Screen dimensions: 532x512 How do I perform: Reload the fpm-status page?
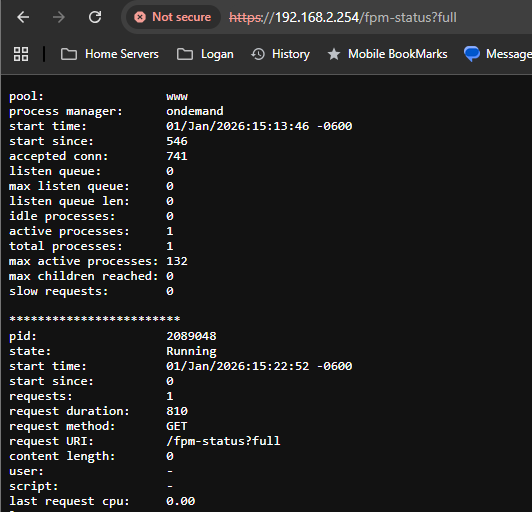coord(95,17)
